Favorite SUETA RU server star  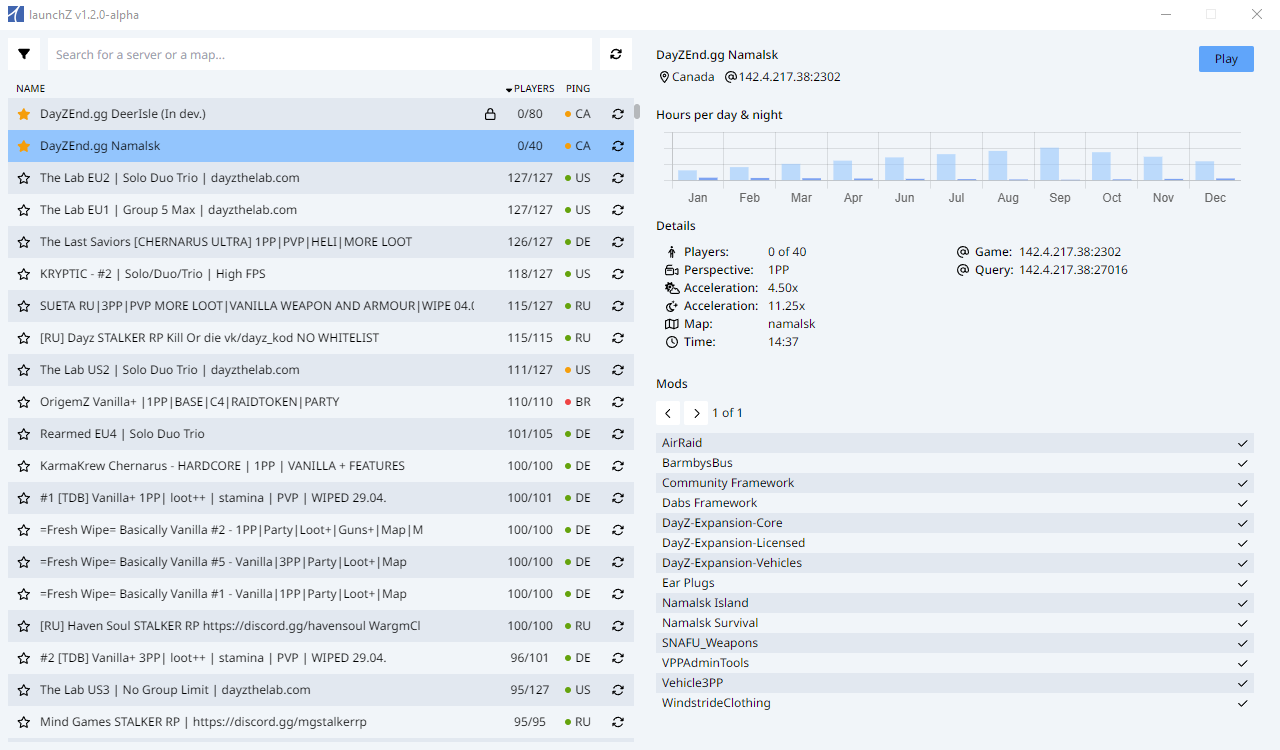pos(24,306)
